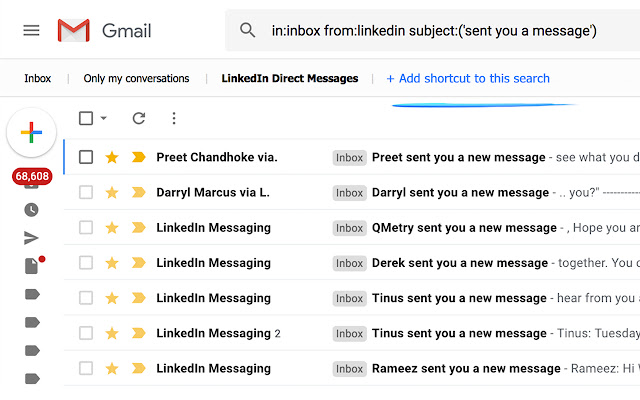
Task: Open the More options three-dot menu
Action: pyautogui.click(x=174, y=118)
